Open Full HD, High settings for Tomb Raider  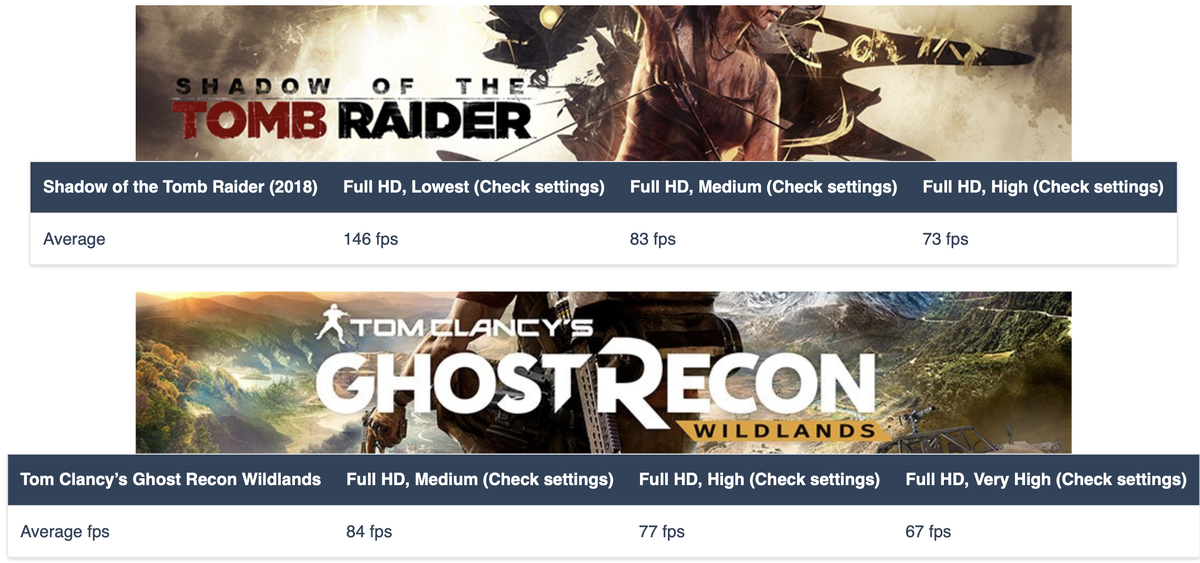[1043, 187]
